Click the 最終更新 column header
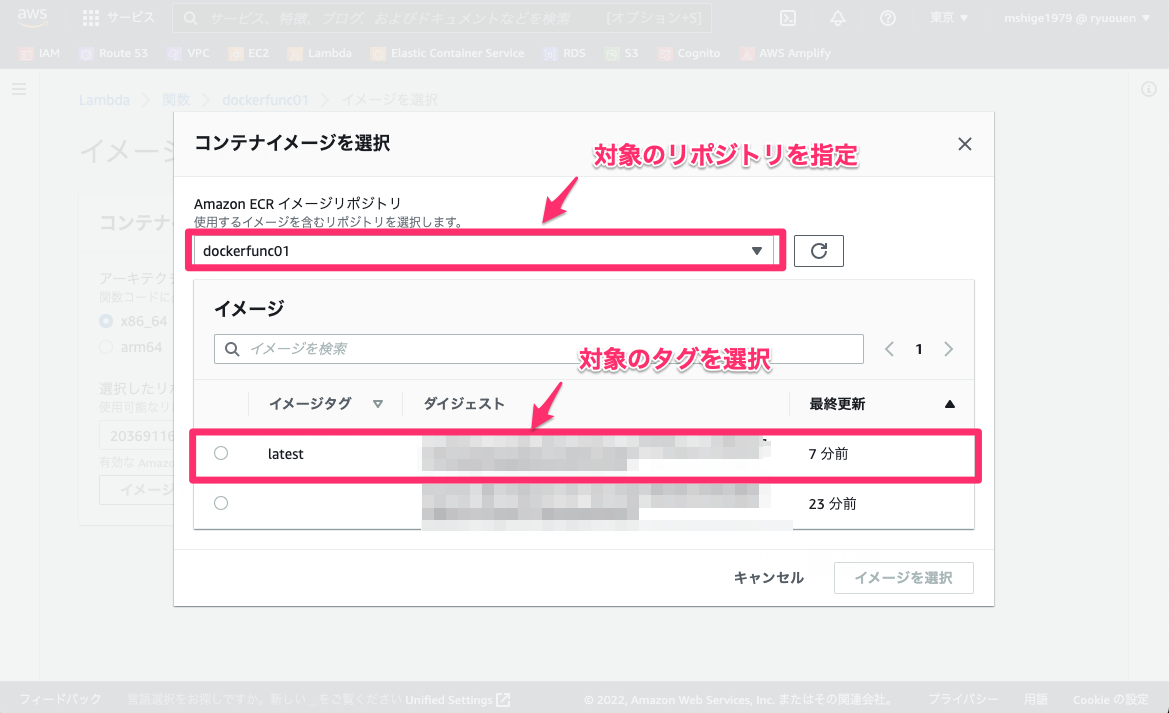 (837, 403)
